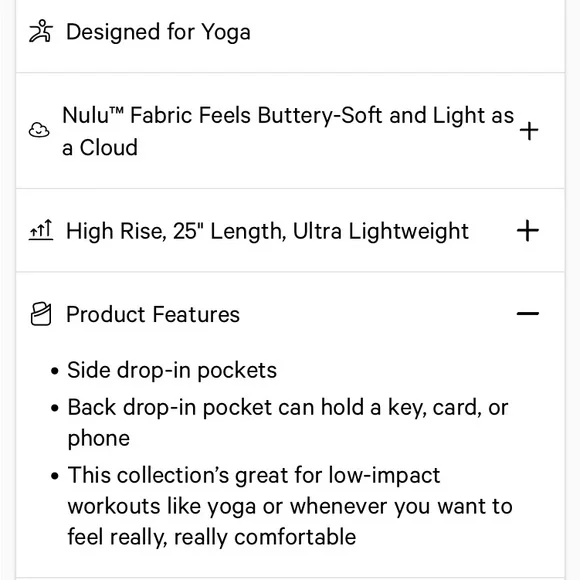The image size is (580, 580).
Task: Expand High Rise section with plus icon
Action: [x=528, y=231]
